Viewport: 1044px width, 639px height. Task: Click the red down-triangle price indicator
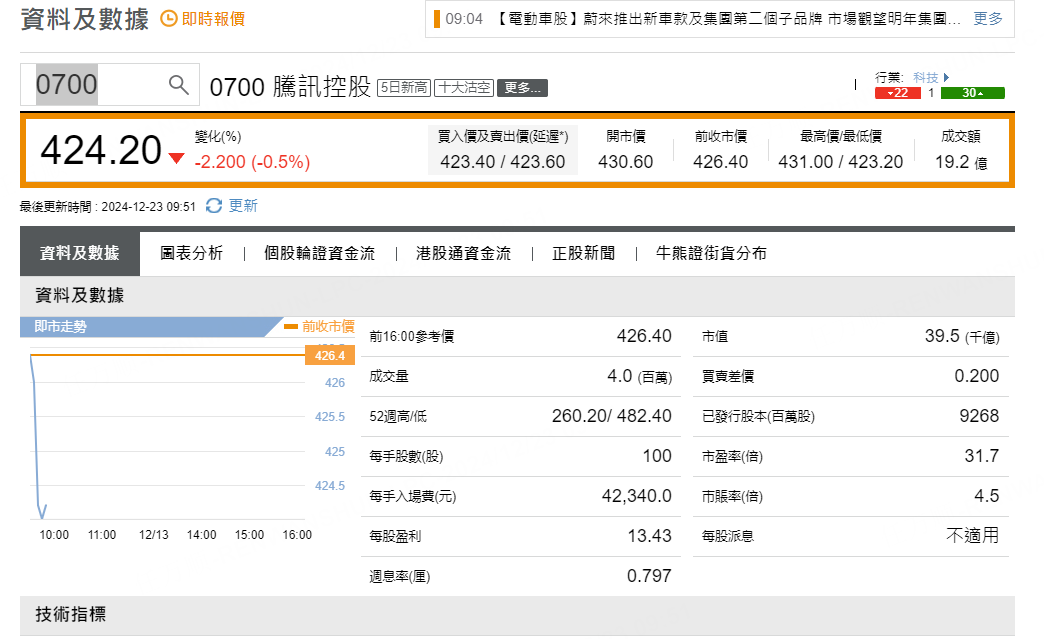point(176,158)
